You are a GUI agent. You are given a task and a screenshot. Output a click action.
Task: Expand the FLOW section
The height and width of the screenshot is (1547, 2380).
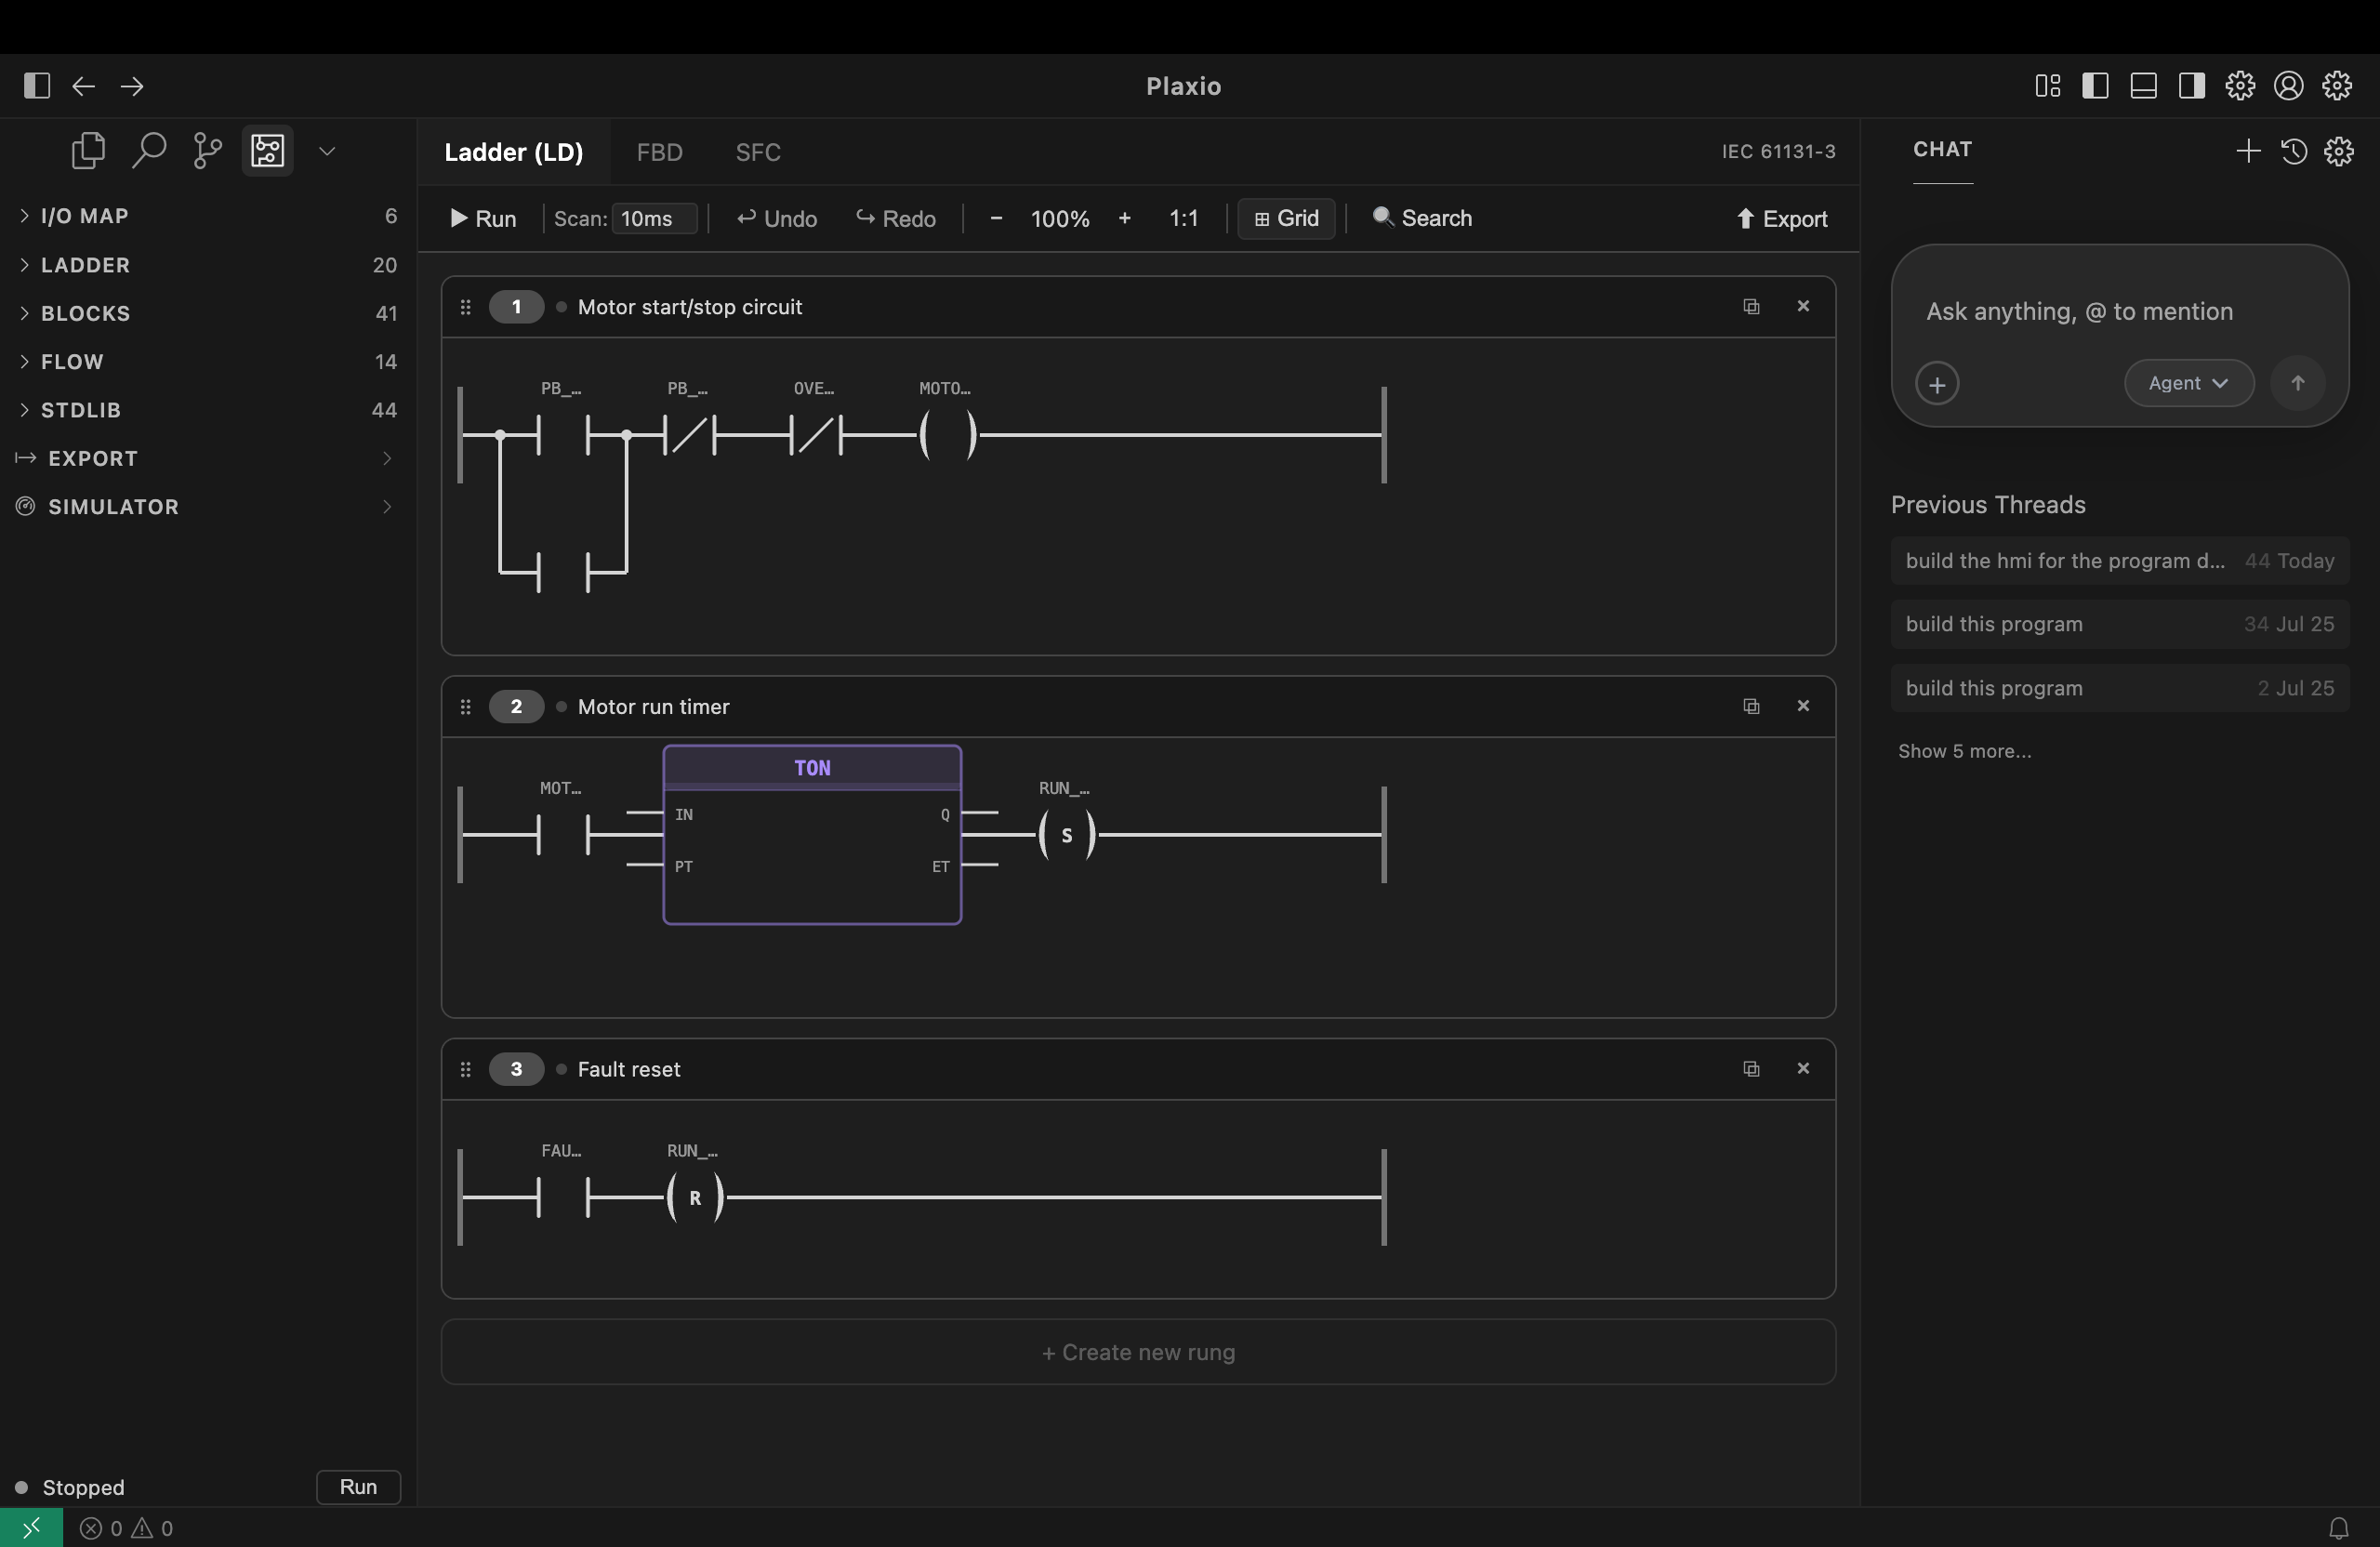click(208, 361)
